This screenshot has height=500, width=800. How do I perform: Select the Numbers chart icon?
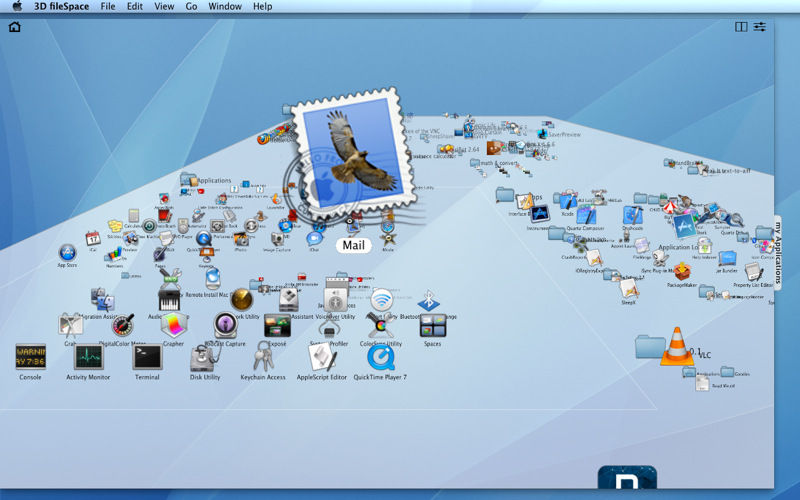pos(114,254)
